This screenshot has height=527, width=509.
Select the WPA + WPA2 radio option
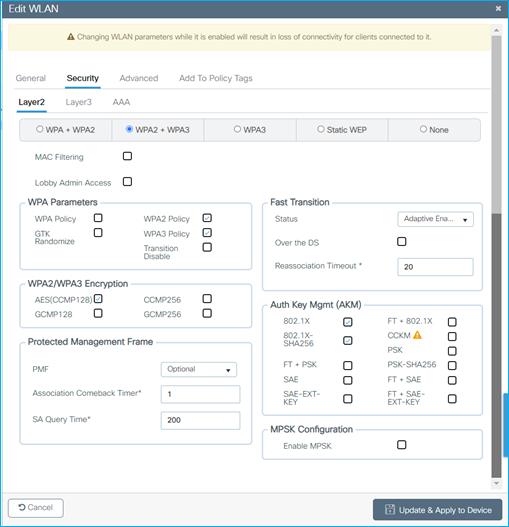pyautogui.click(x=40, y=129)
